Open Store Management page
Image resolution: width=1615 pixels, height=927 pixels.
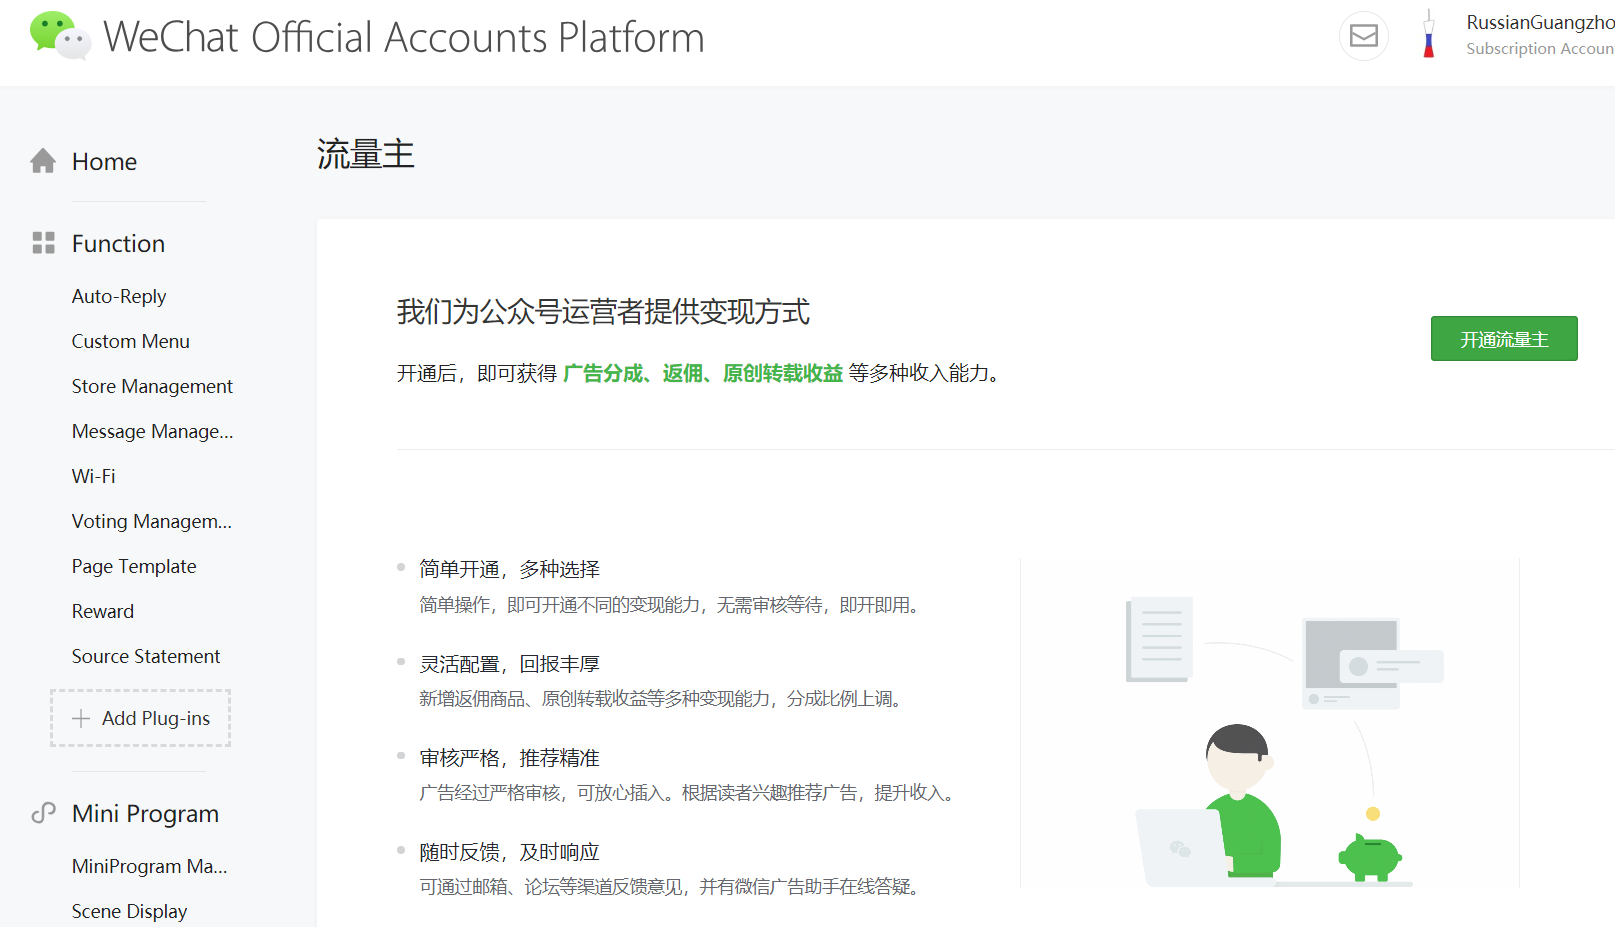tap(152, 386)
